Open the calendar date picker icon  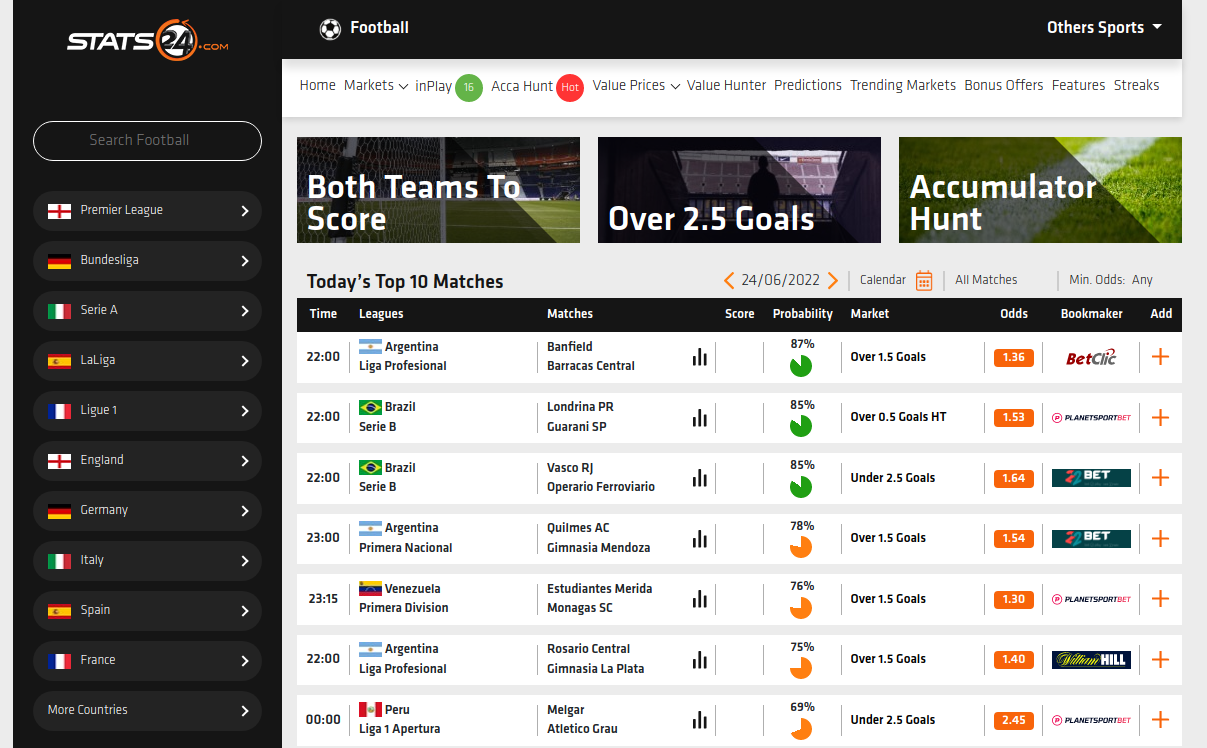(924, 281)
